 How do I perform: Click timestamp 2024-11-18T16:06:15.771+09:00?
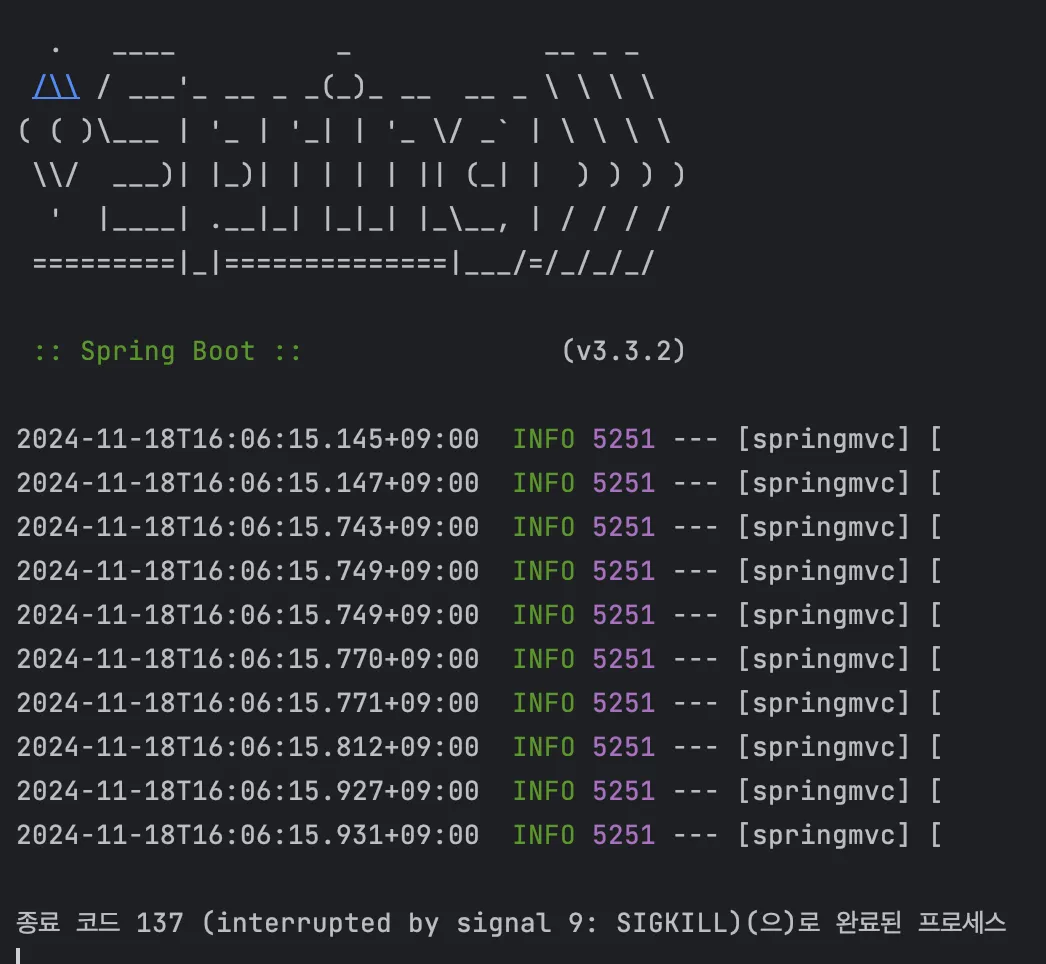coord(248,703)
